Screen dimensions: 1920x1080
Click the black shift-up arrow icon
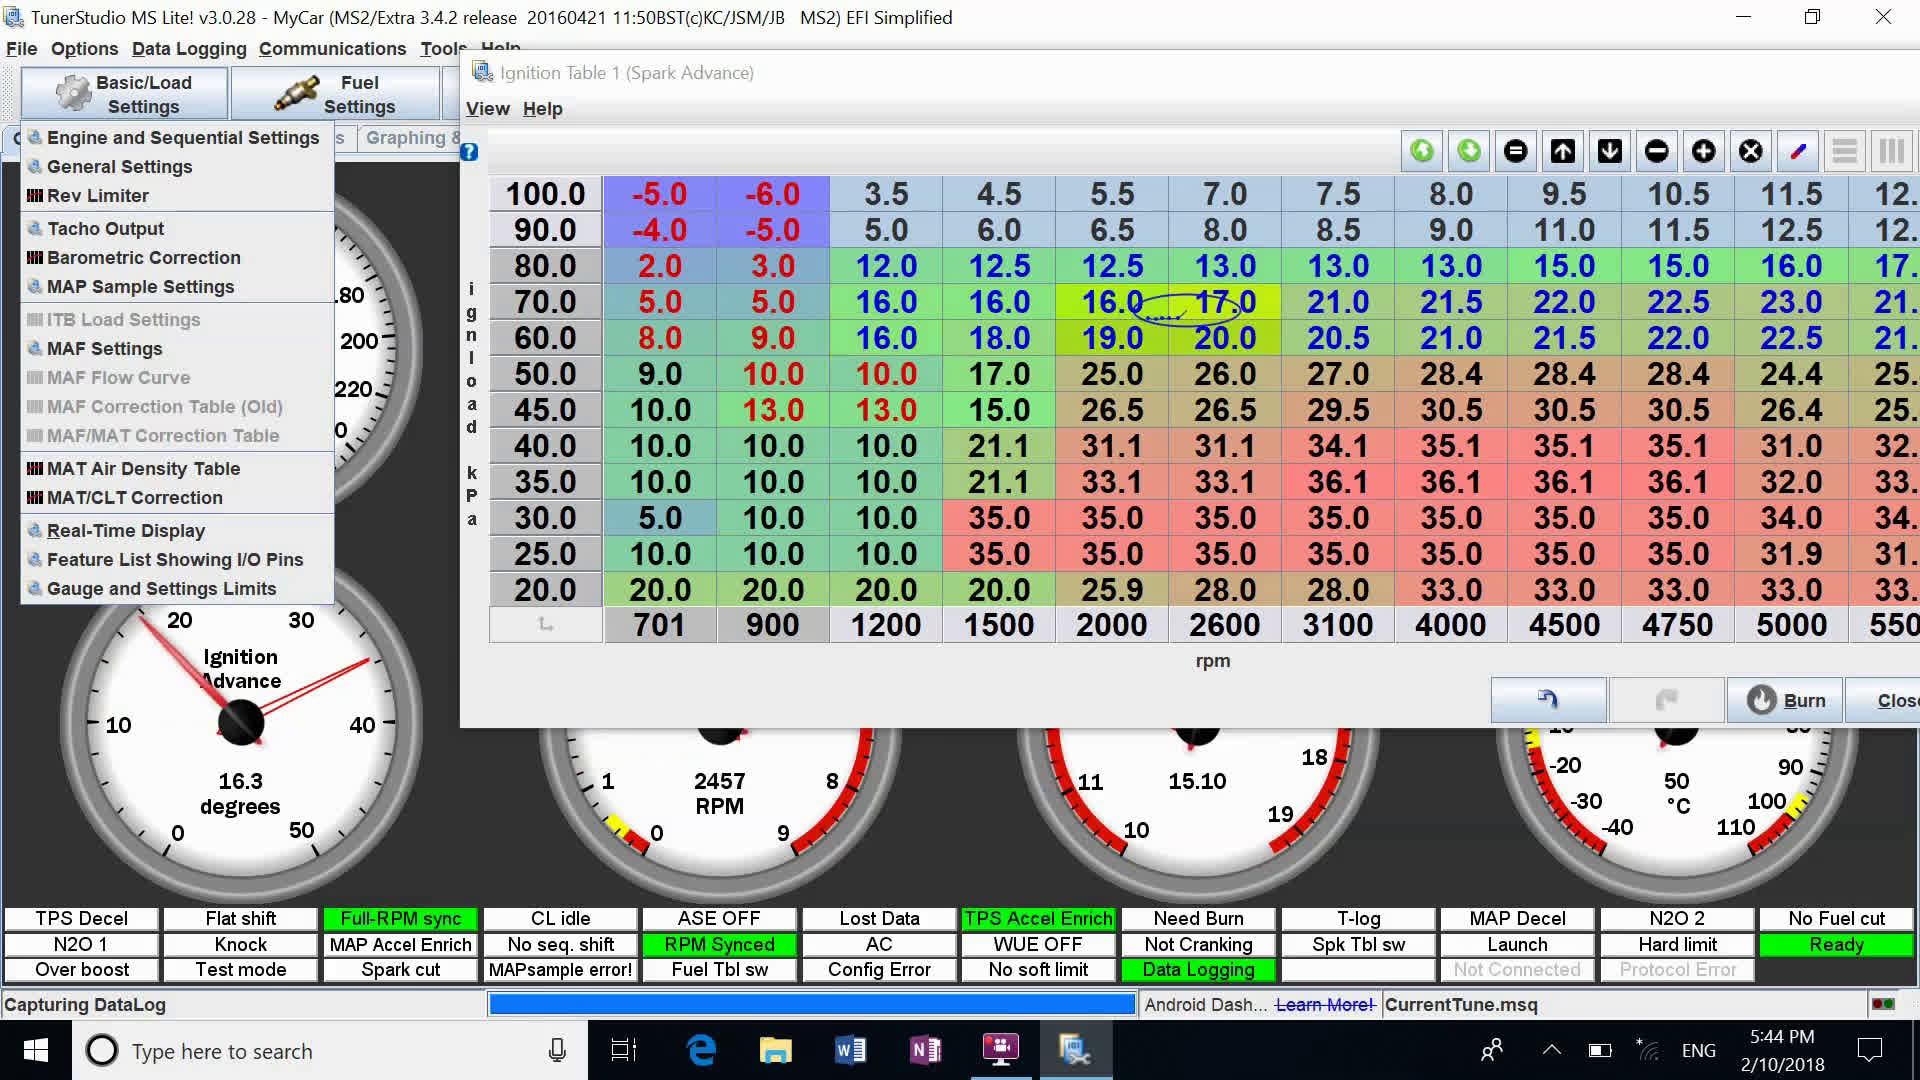[x=1562, y=151]
